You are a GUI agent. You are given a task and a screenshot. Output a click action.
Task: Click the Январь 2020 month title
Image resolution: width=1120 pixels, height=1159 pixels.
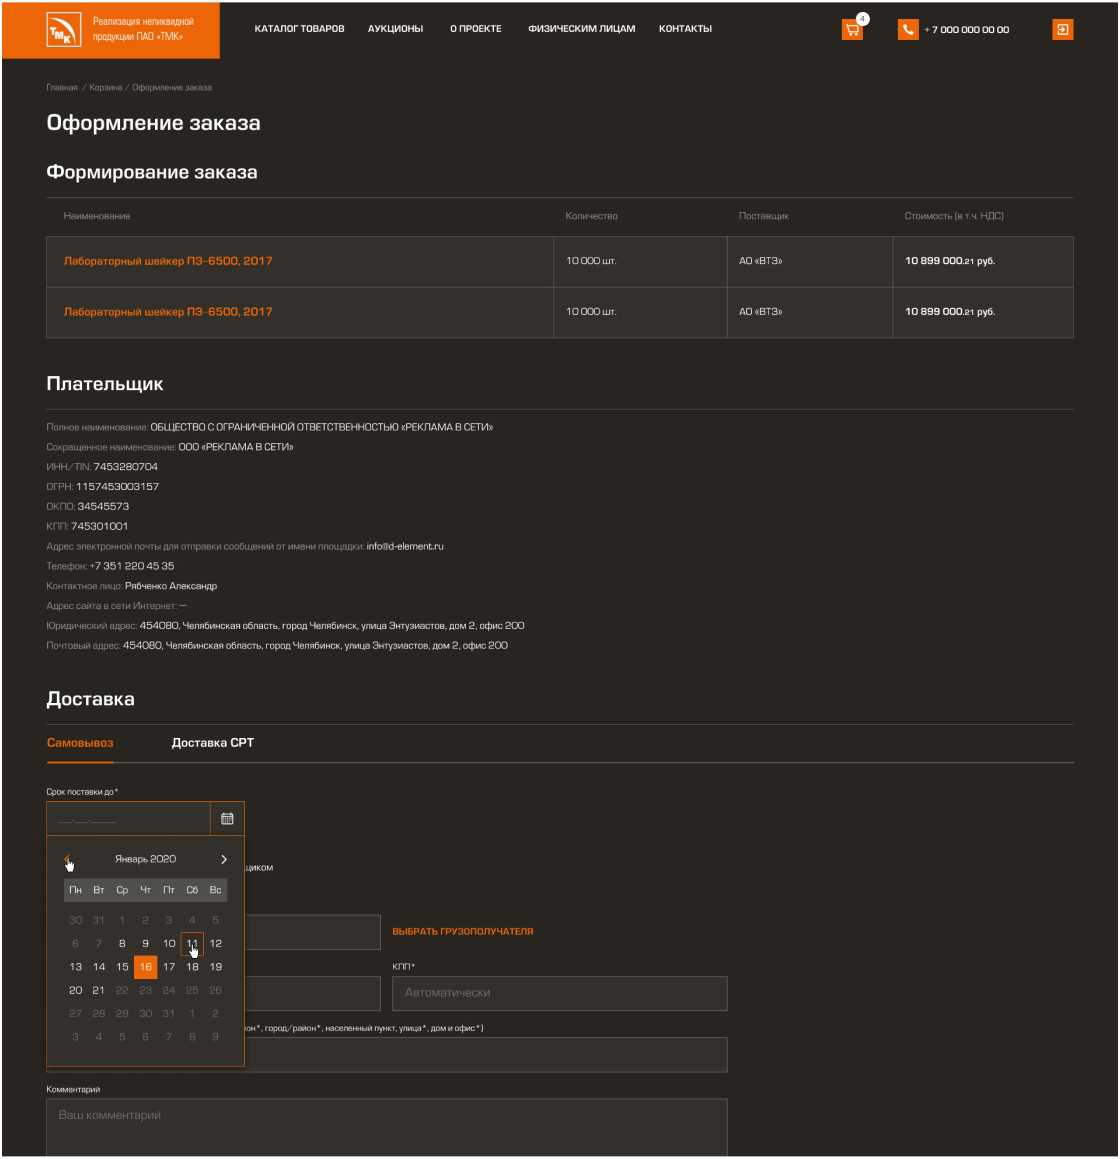pyautogui.click(x=145, y=859)
